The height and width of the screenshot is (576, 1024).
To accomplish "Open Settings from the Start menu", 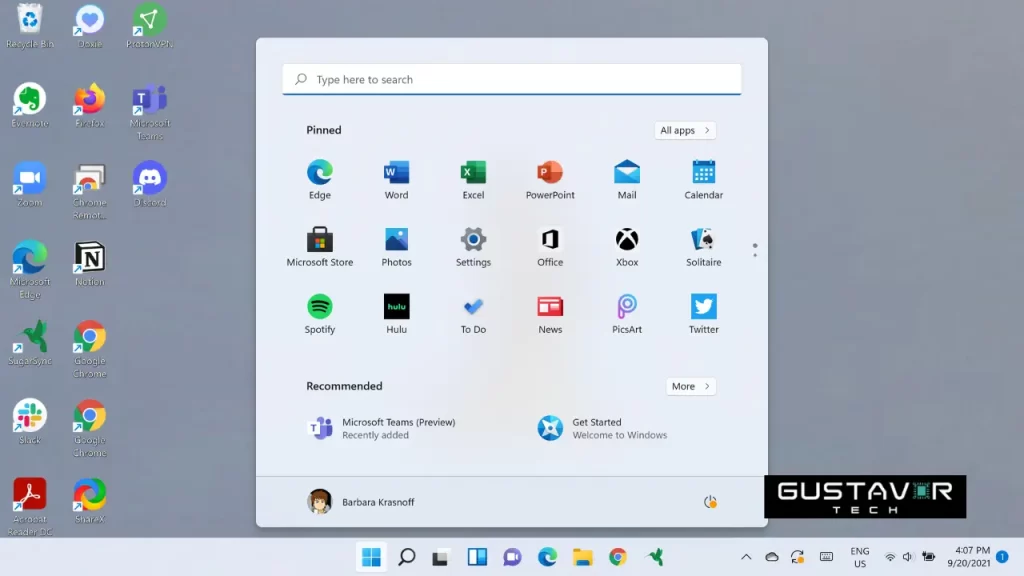I will coord(473,247).
